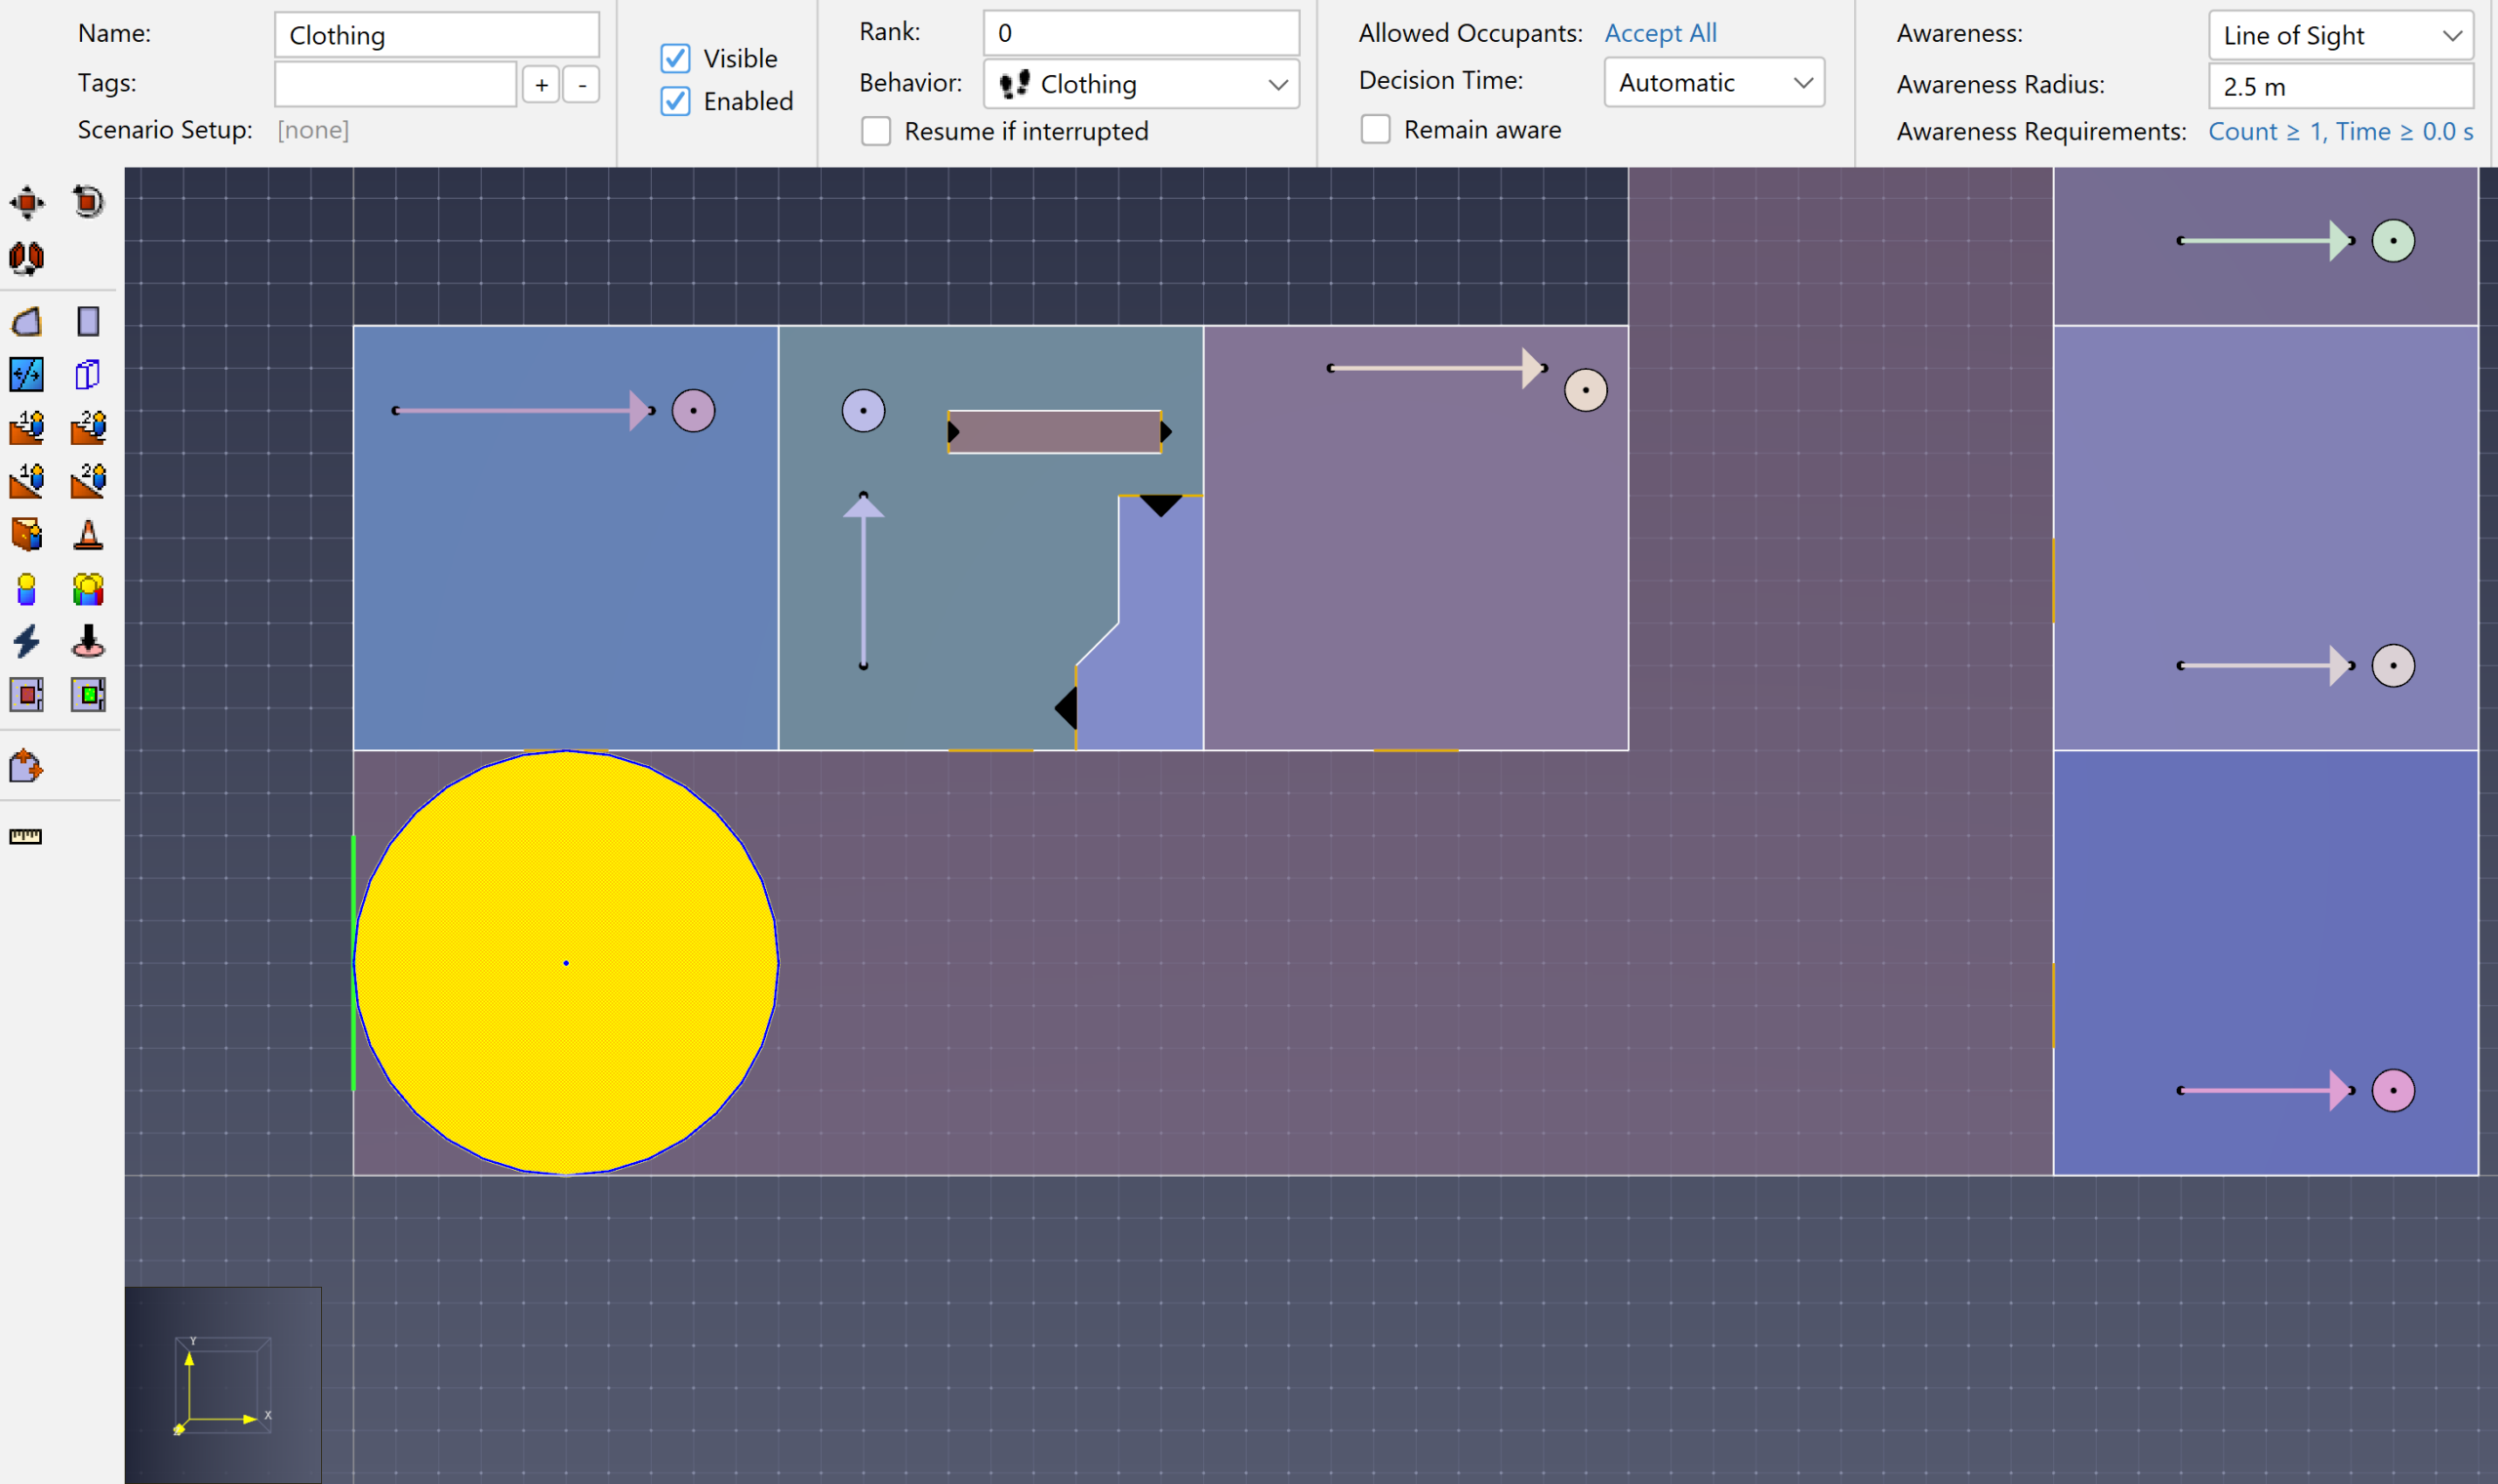Open the Behavior dropdown showing Clothing
This screenshot has height=1484, width=2498.
tap(1141, 84)
